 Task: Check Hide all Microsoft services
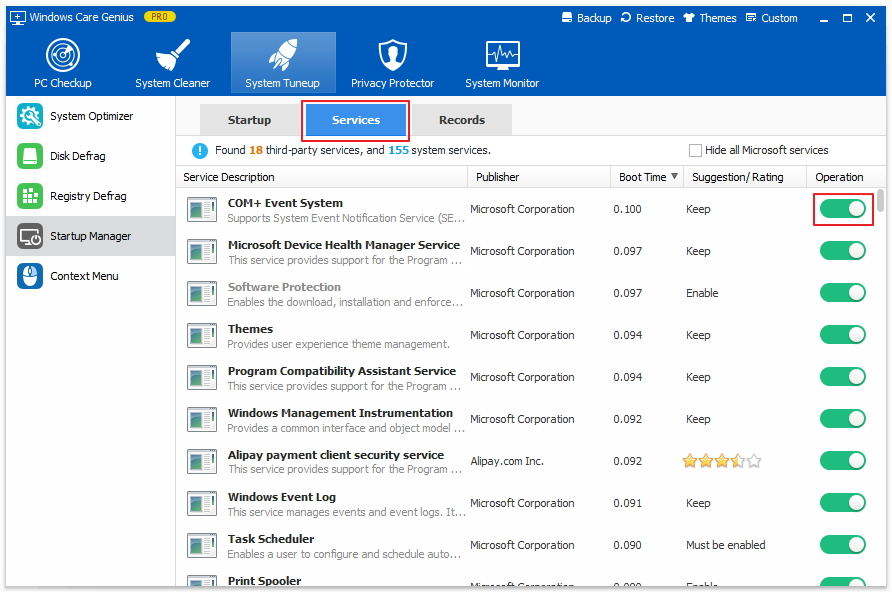(x=695, y=151)
